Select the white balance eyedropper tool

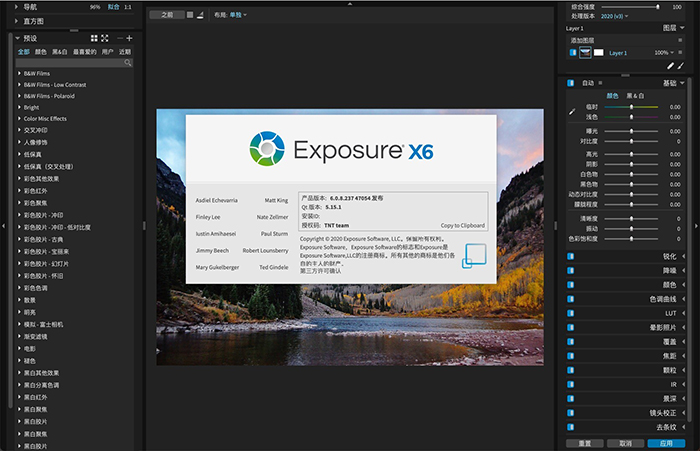(573, 111)
